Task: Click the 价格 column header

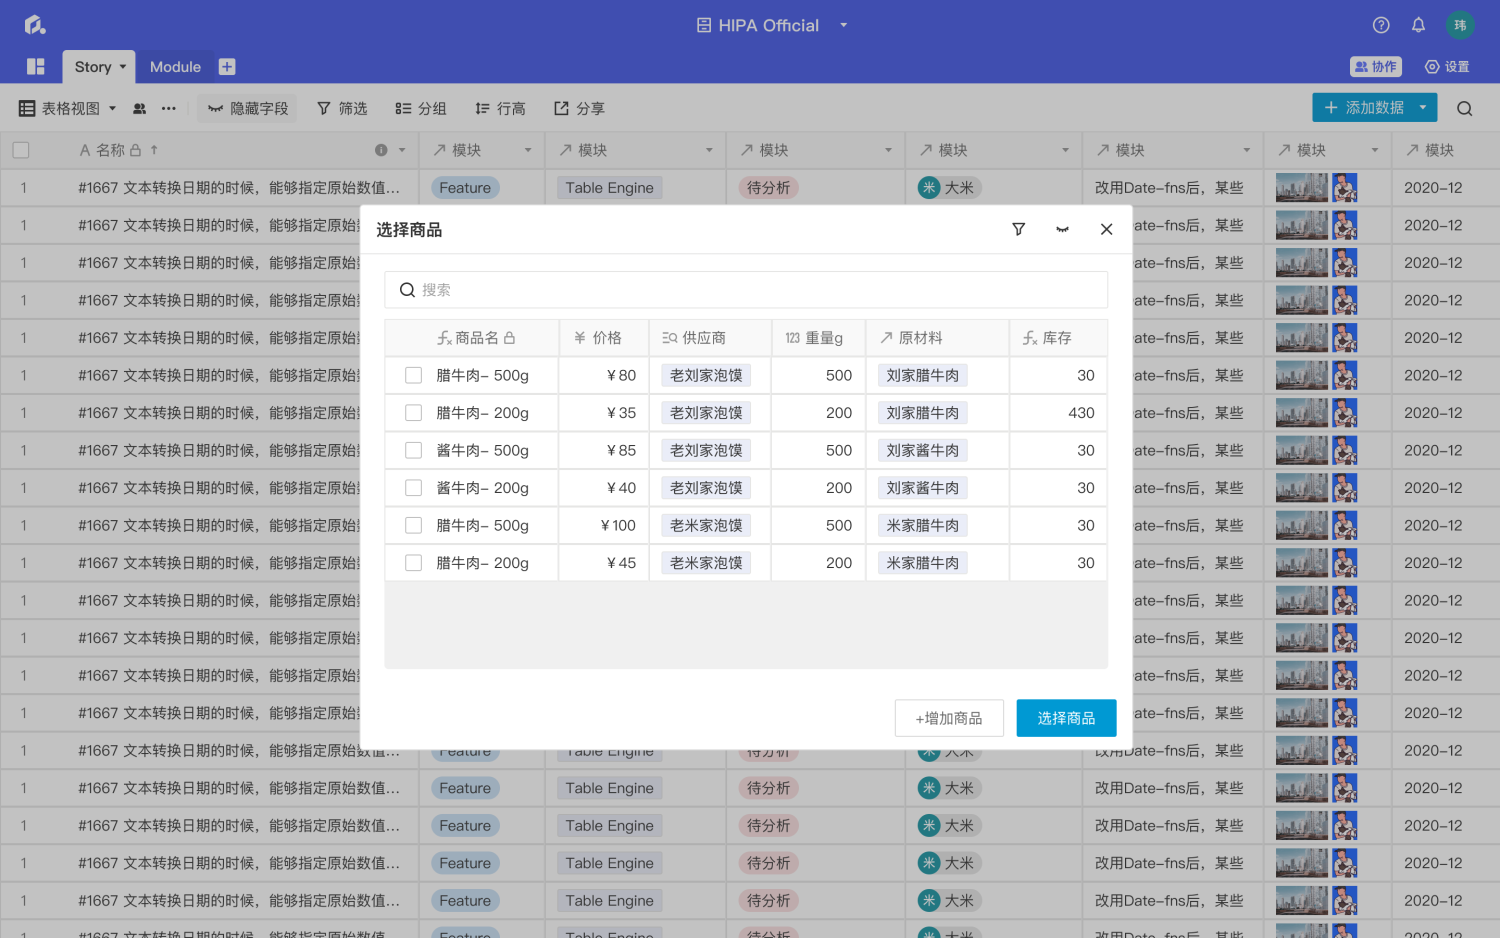Action: (x=604, y=338)
